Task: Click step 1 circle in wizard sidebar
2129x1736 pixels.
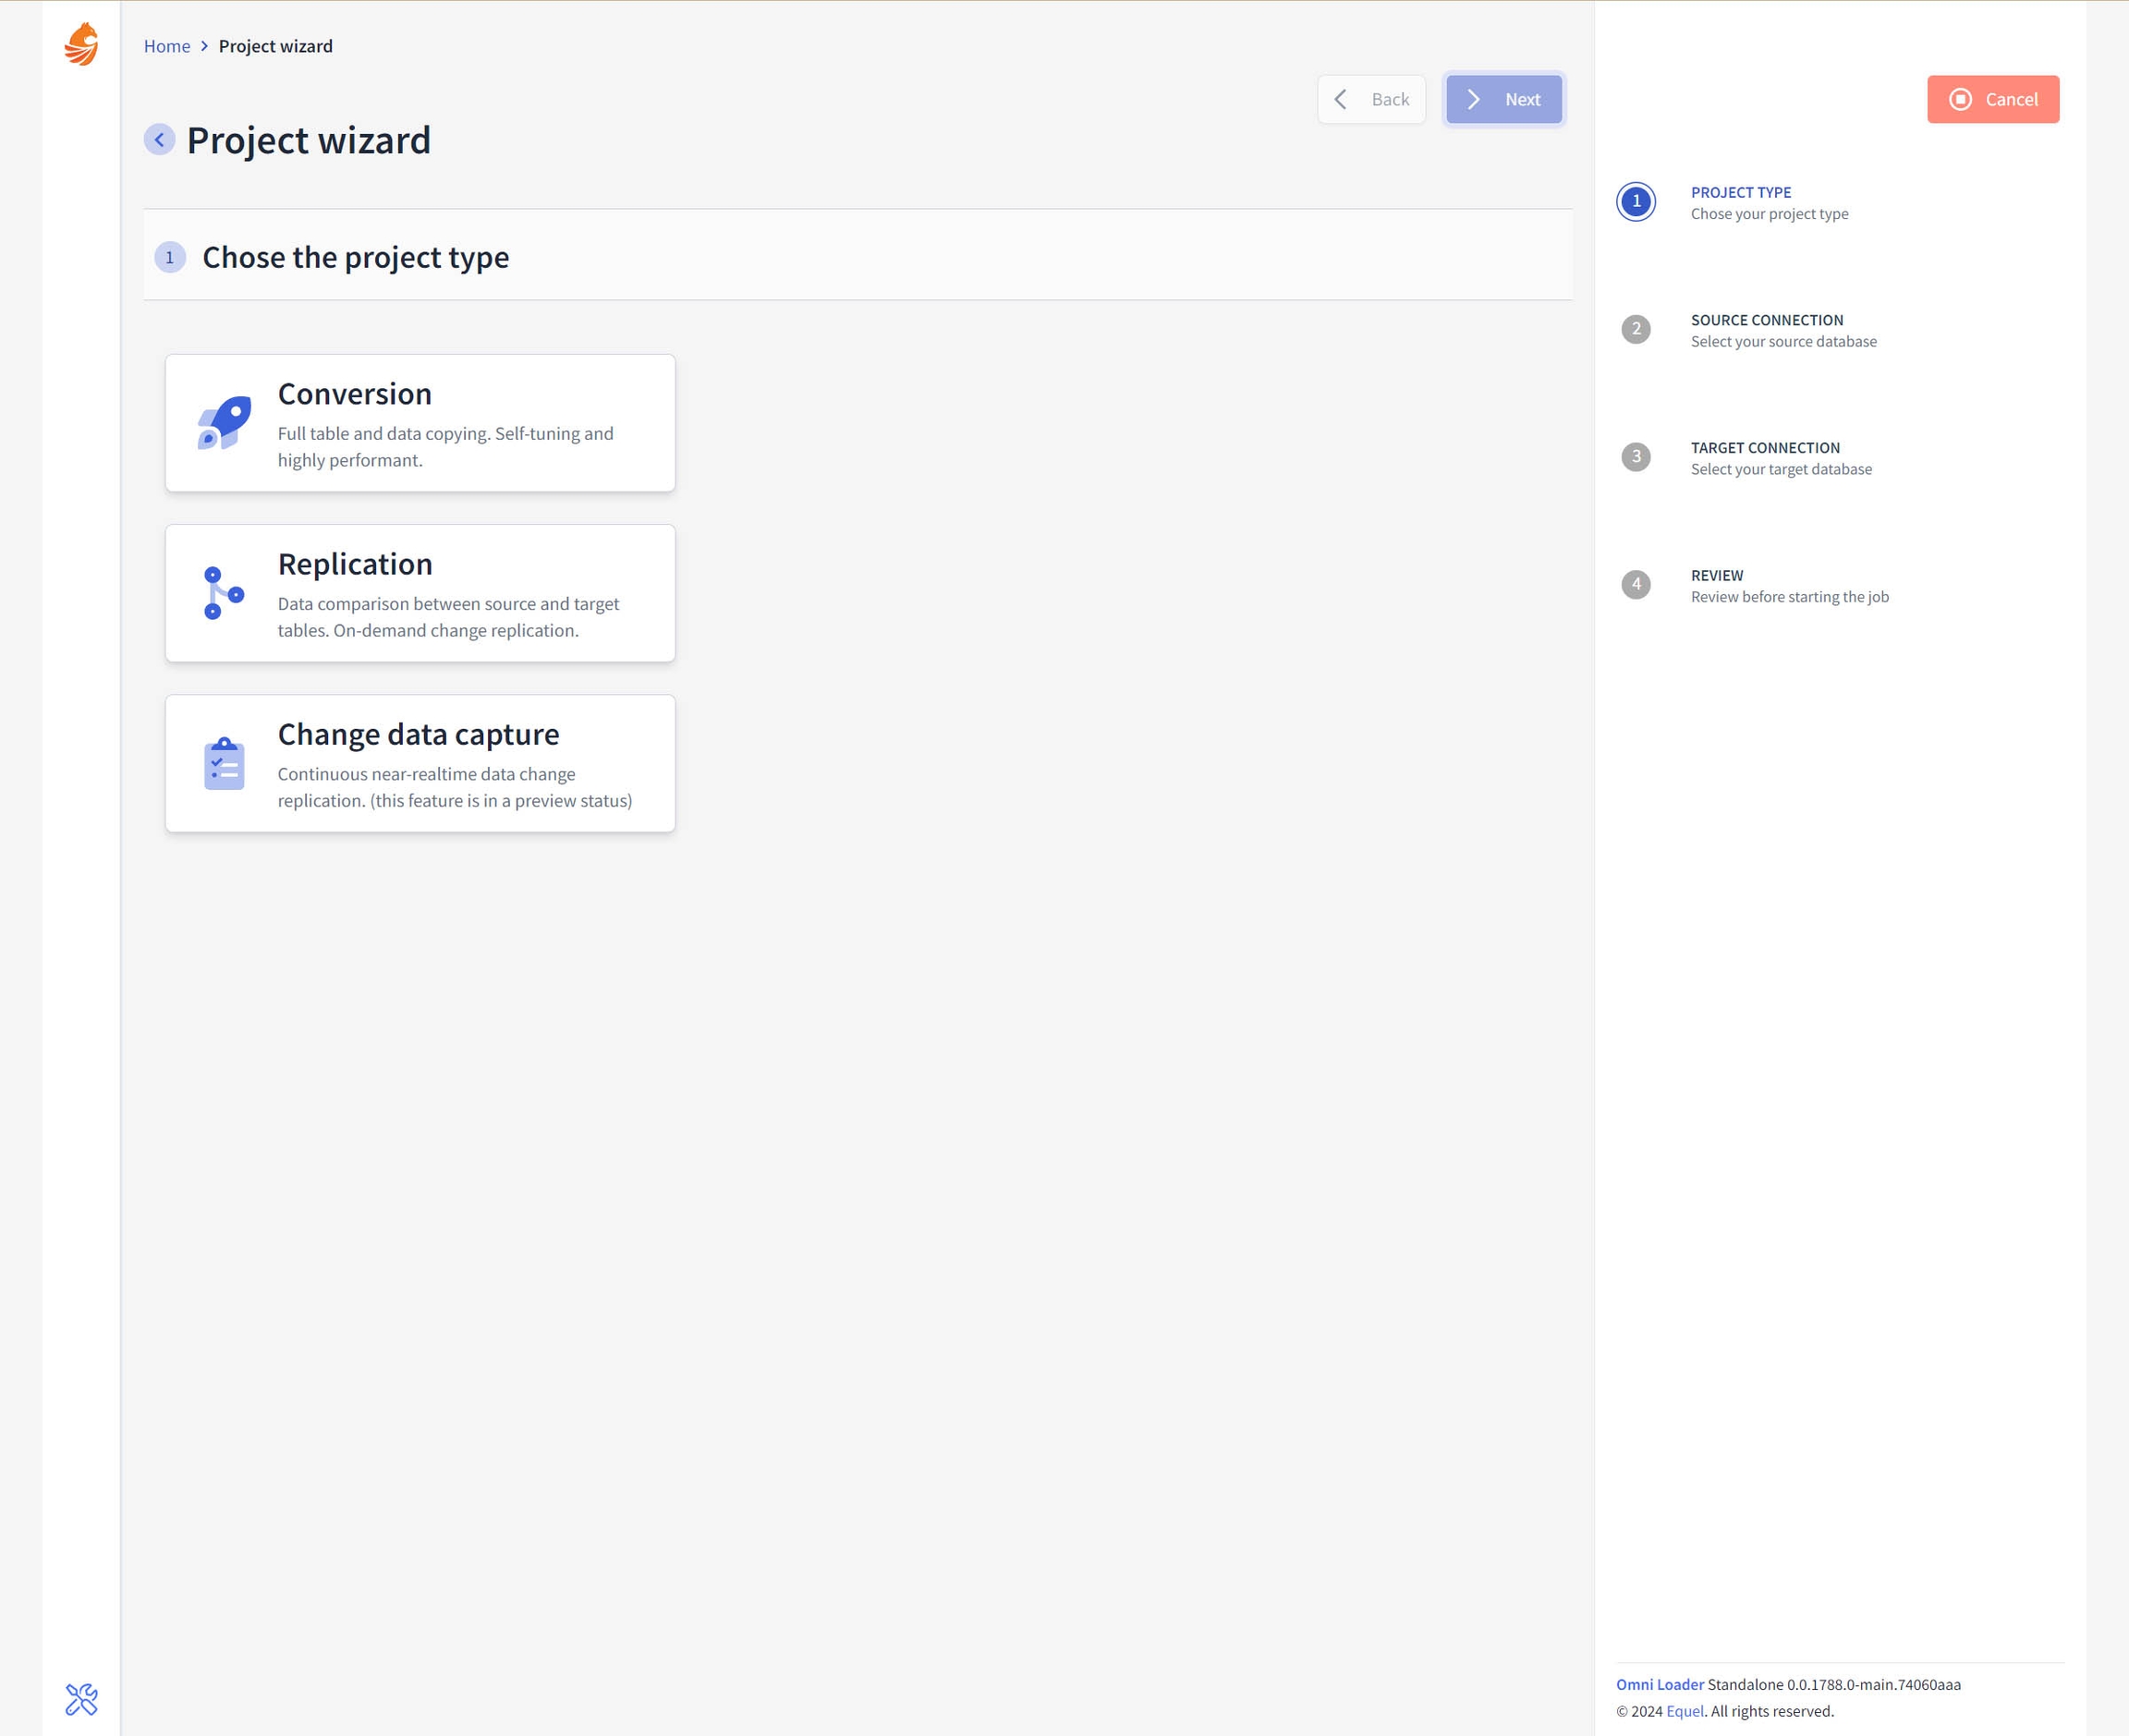Action: [x=1636, y=202]
